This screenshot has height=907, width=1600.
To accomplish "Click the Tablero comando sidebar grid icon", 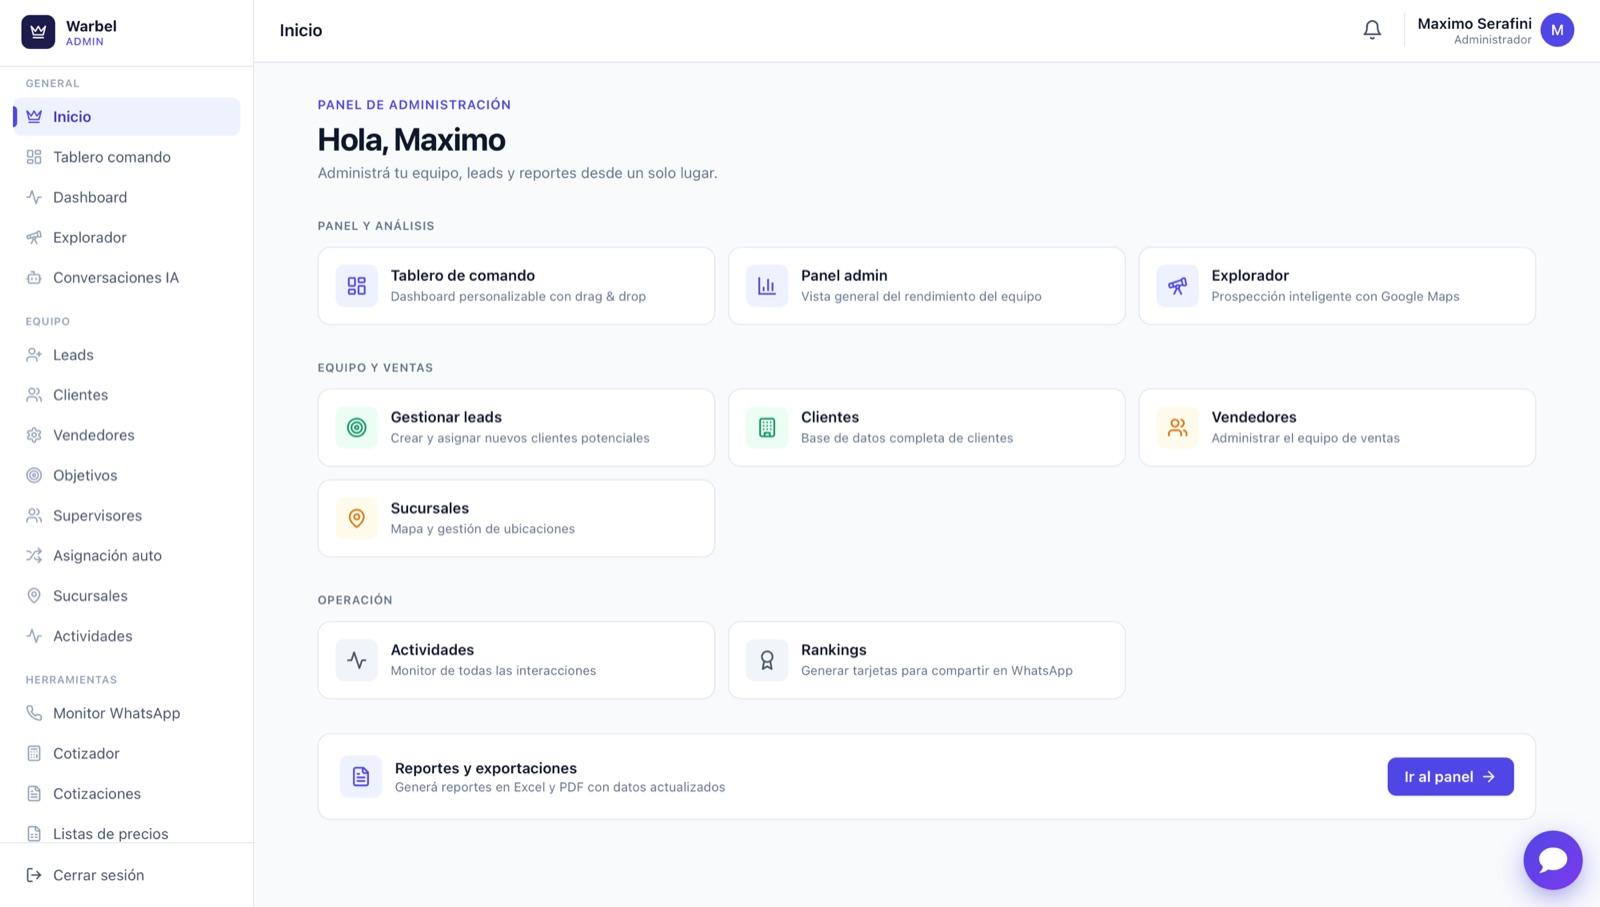I will 34,157.
